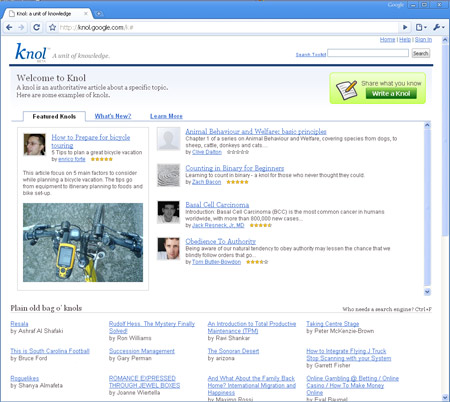This screenshot has height=402, width=450.
Task: Click the browser Forward arrow
Action: pos(21,27)
